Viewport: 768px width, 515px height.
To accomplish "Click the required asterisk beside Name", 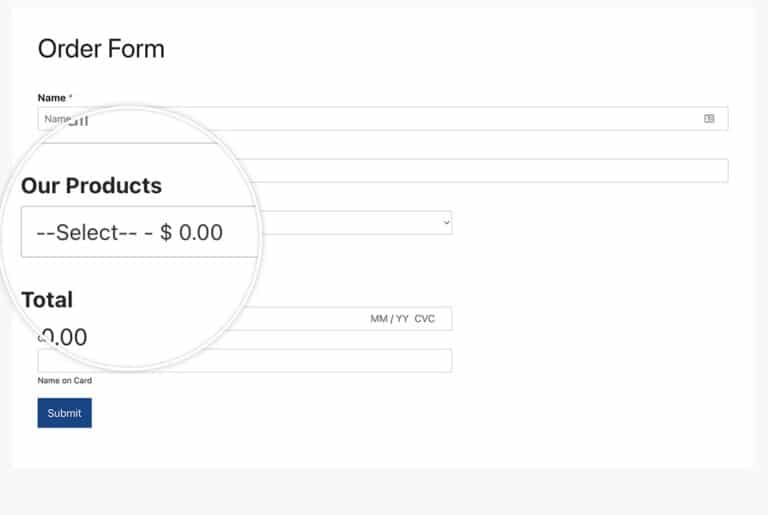I will click(71, 97).
